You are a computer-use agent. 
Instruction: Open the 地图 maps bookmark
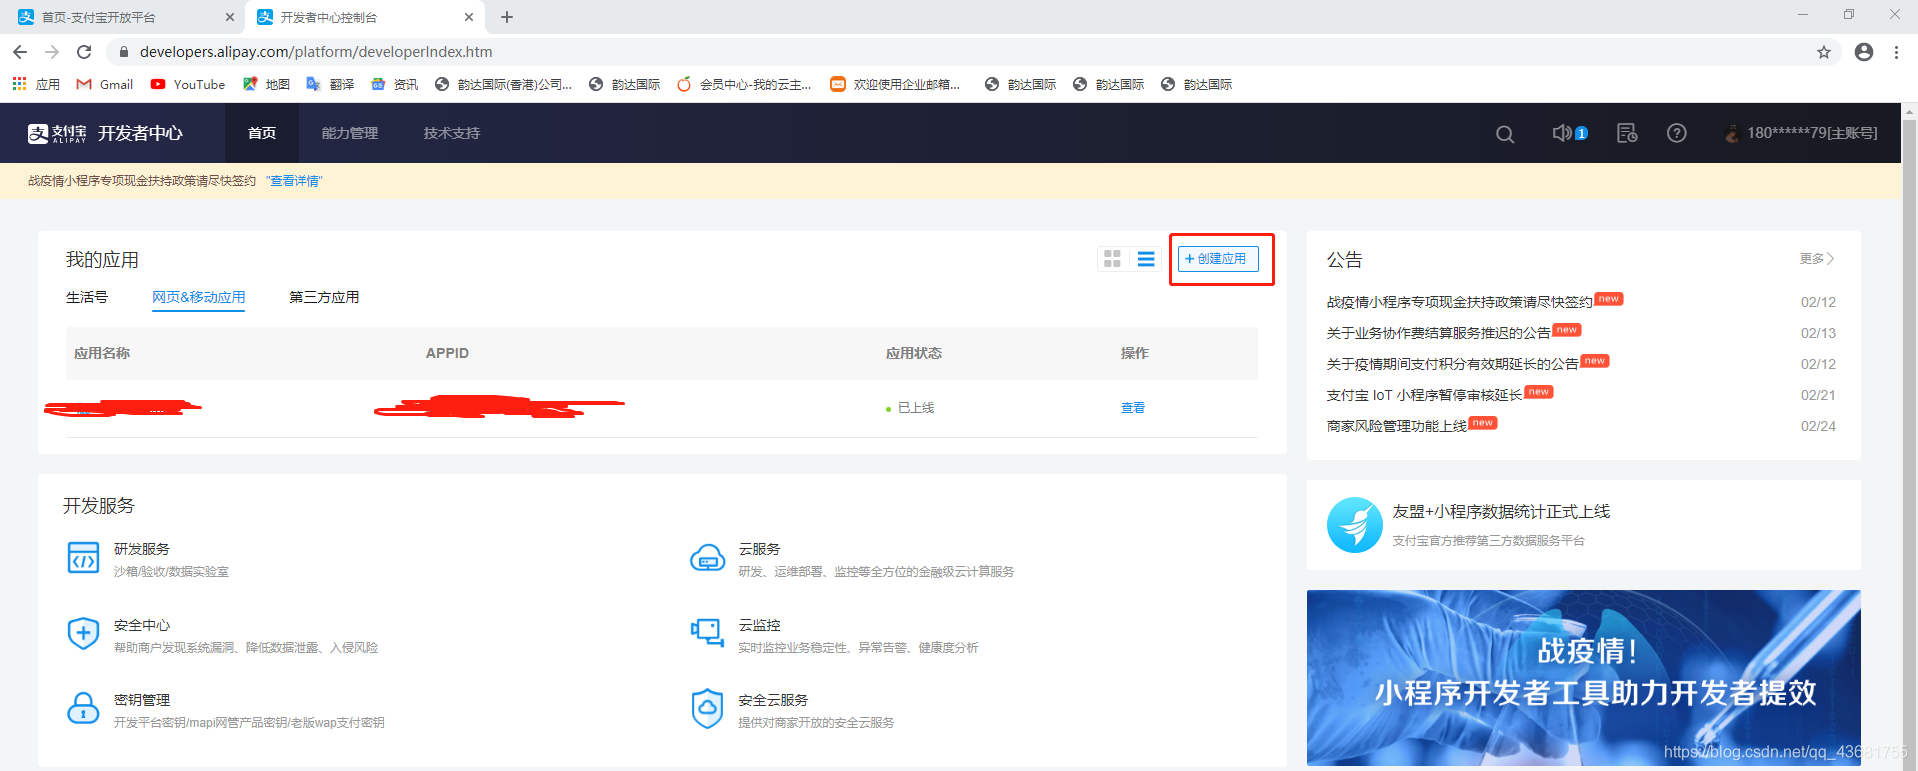(x=266, y=84)
